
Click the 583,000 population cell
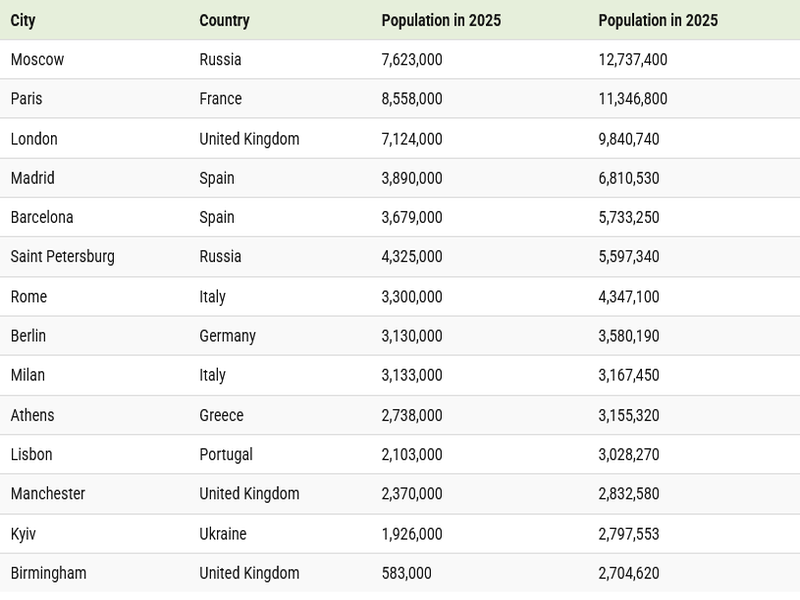coord(406,573)
